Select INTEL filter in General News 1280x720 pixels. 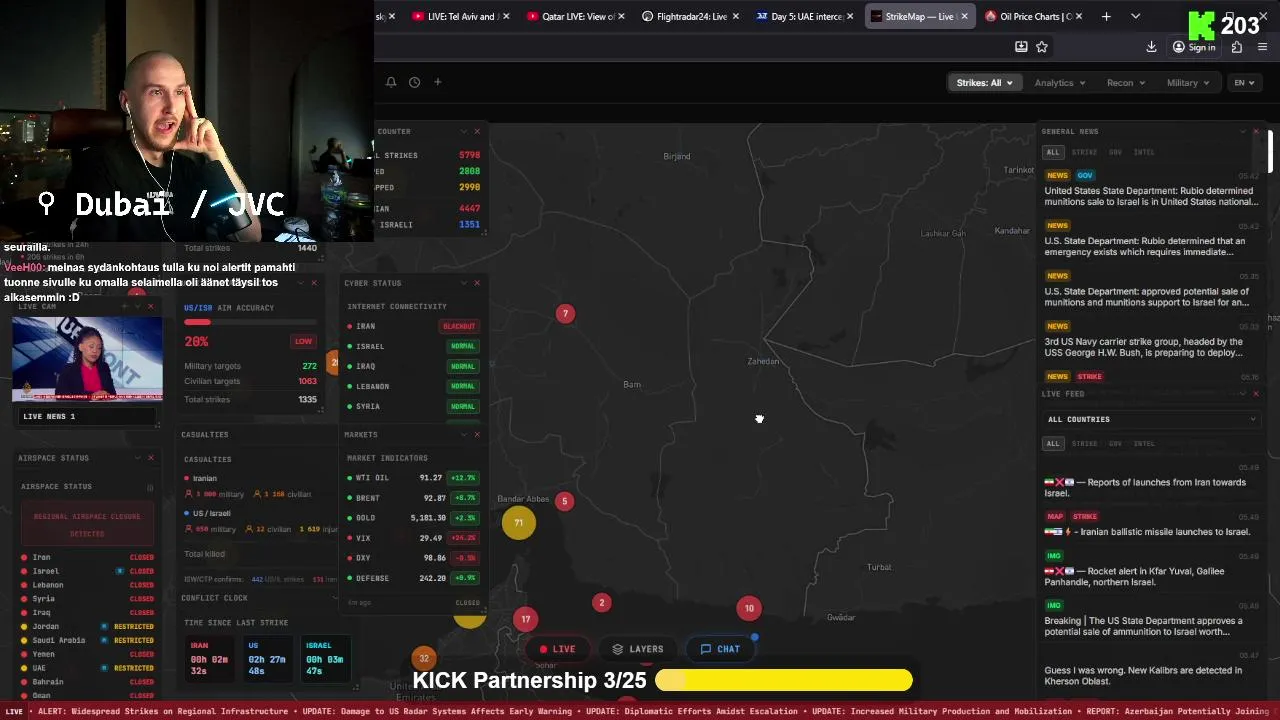pos(1144,153)
